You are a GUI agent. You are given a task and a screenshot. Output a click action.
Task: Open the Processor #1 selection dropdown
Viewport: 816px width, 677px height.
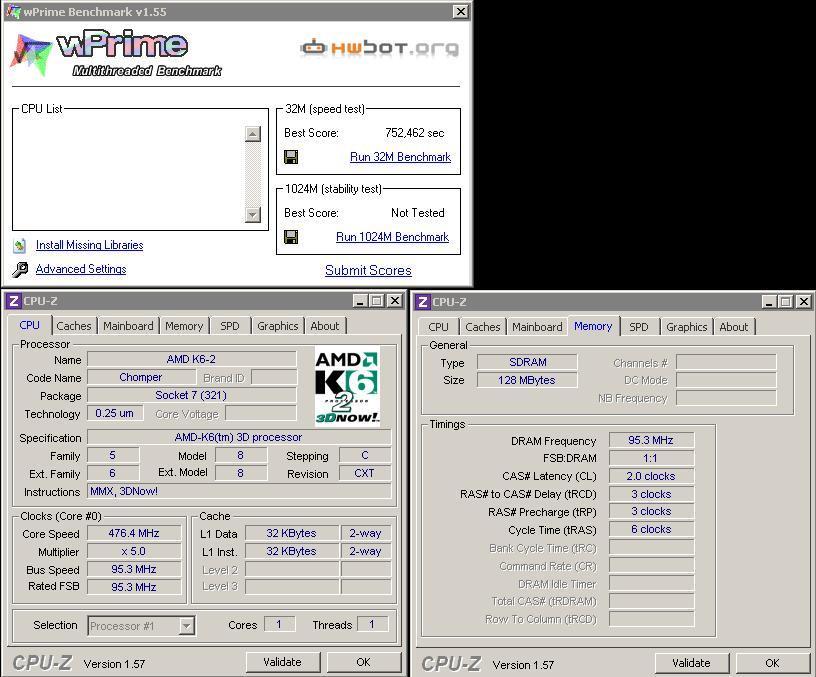186,625
